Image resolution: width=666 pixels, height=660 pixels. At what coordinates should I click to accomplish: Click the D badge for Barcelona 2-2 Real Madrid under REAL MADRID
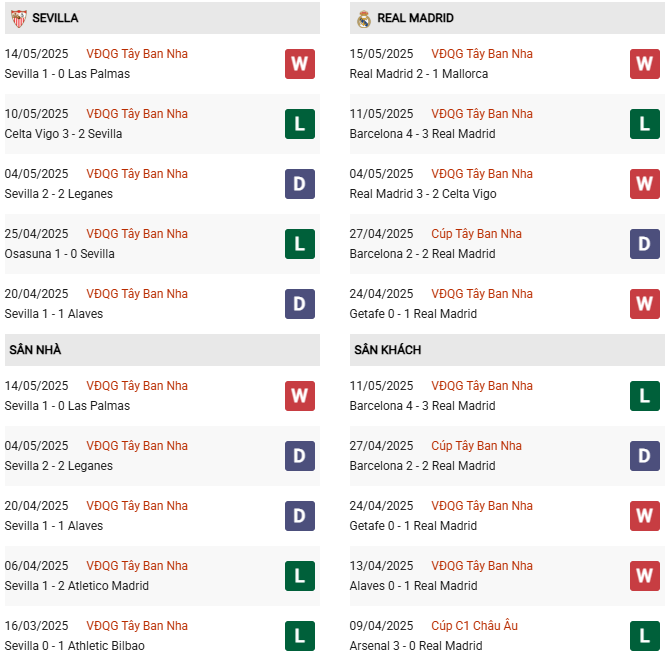coord(645,244)
